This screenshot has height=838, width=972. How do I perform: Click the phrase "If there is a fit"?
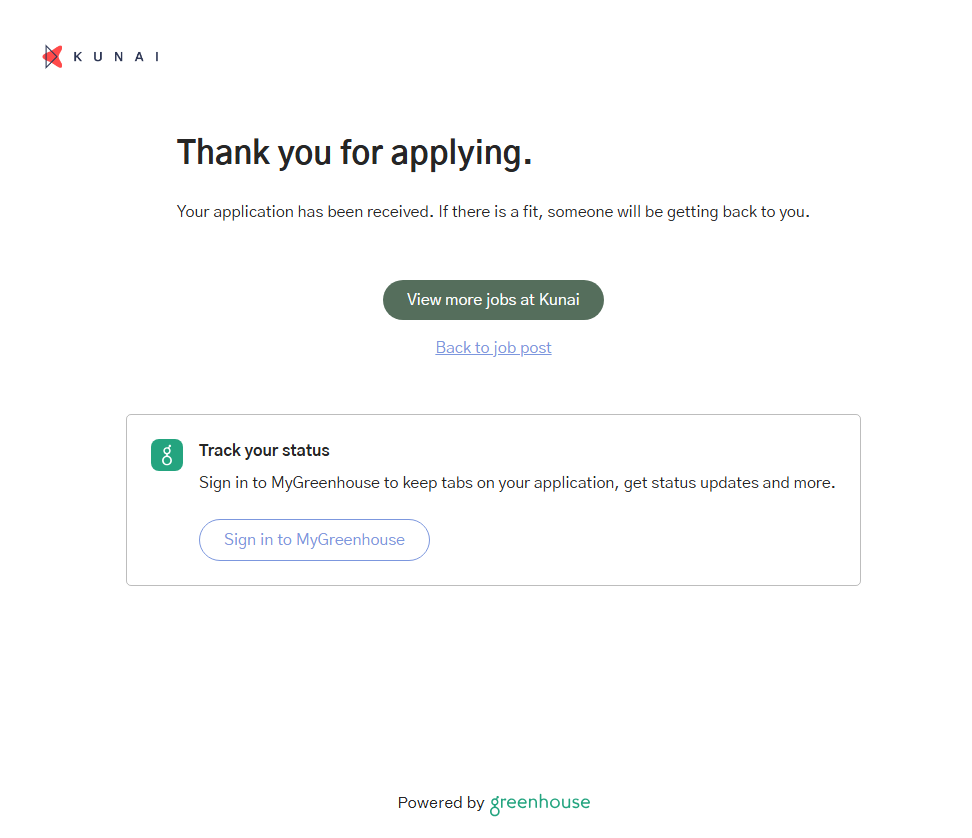tap(490, 212)
